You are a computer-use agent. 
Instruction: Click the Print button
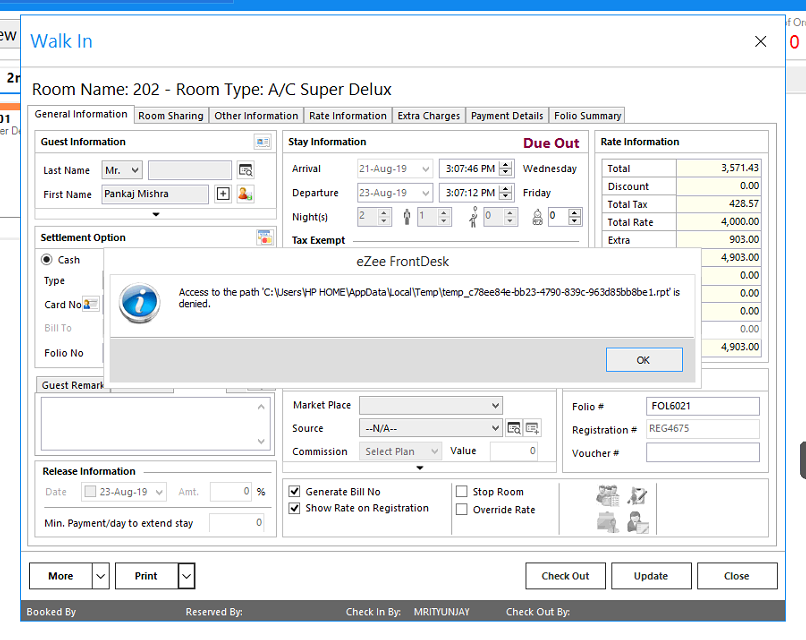coord(146,576)
